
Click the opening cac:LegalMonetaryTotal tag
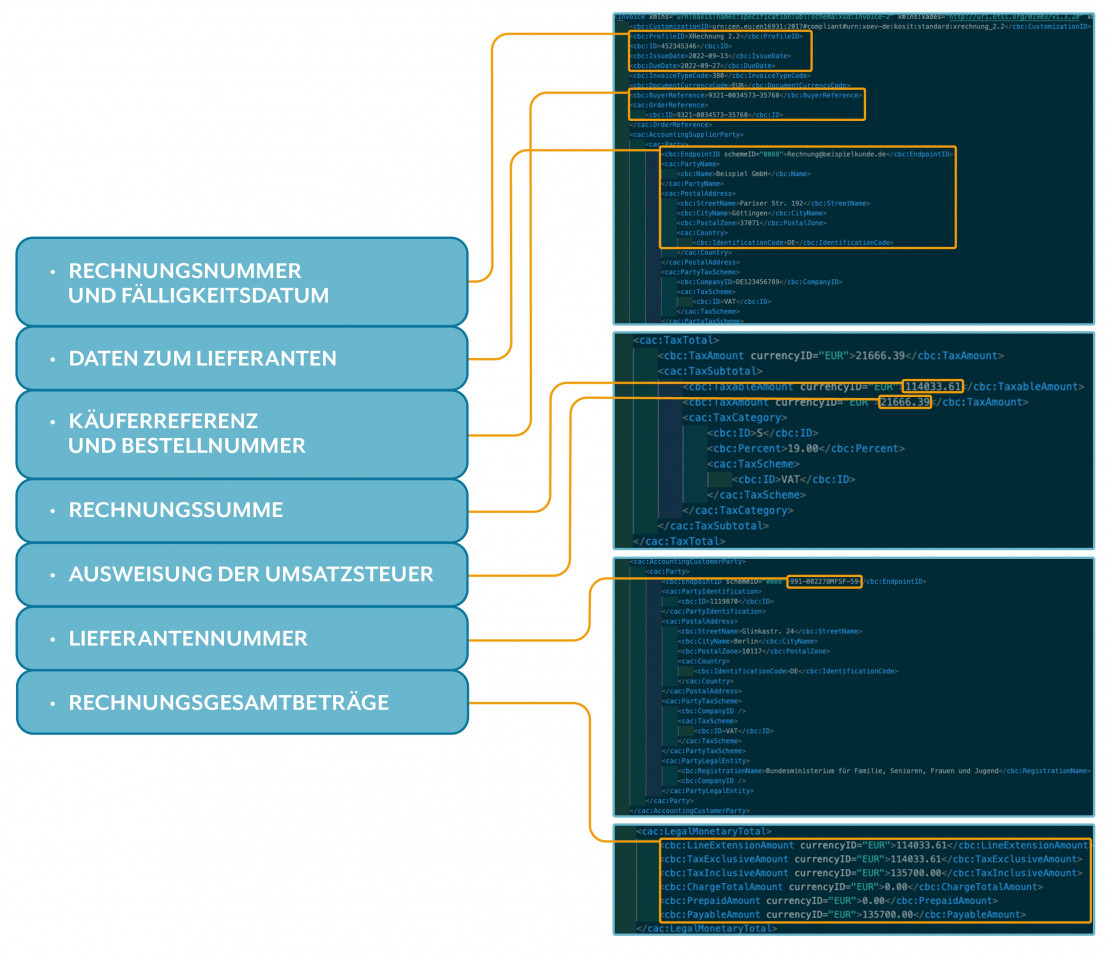tap(704, 831)
